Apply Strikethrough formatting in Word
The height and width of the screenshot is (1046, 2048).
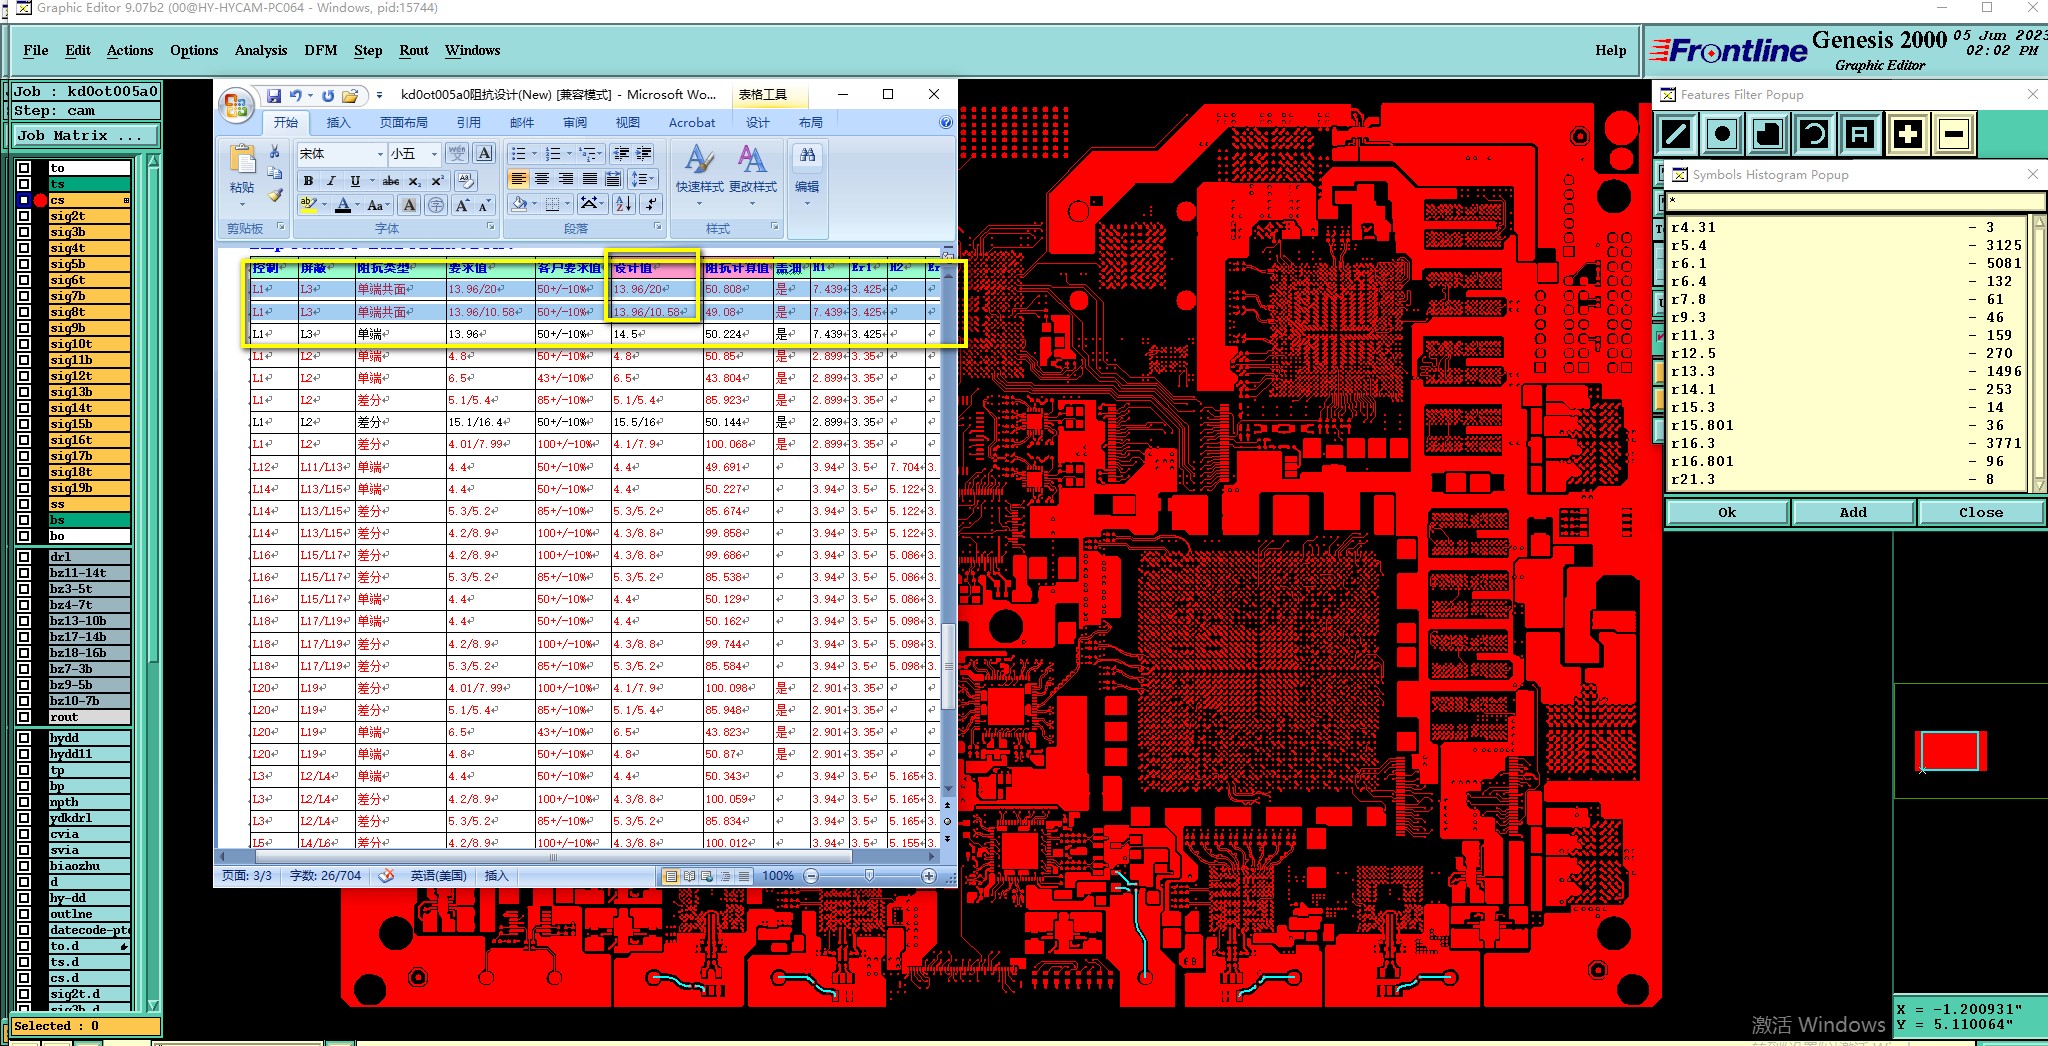(x=390, y=181)
